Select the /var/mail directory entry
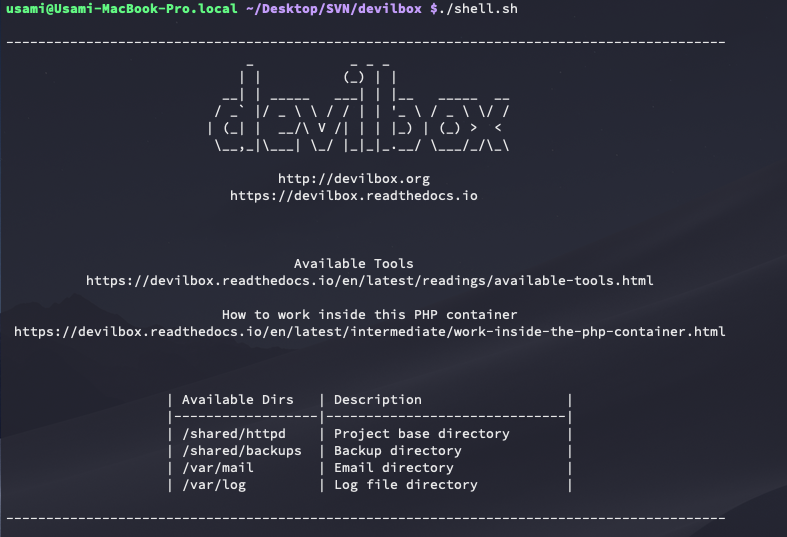Screen dimensions: 787x537 coord(218,468)
